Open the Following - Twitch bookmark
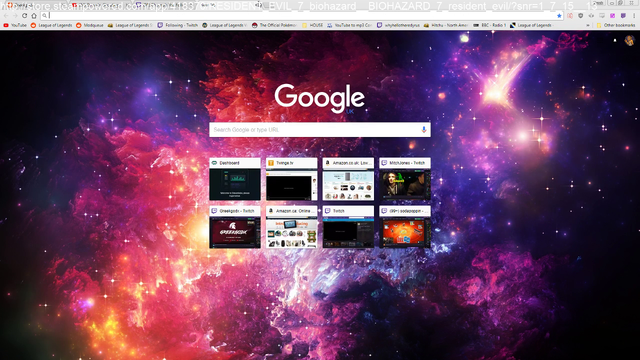Viewport: 640px width, 360px height. [x=178, y=25]
